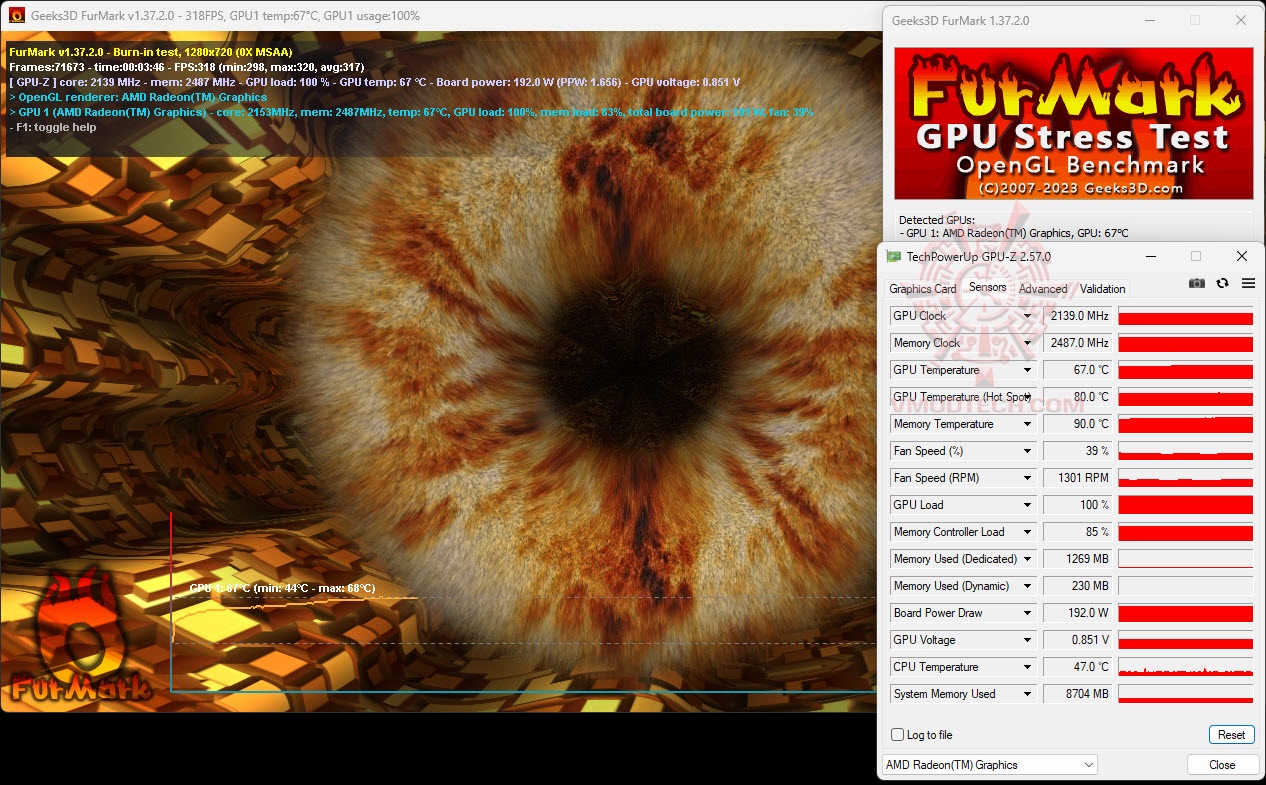Click FurMark flame icon in render window title bar
Image resolution: width=1266 pixels, height=785 pixels.
(x=16, y=16)
